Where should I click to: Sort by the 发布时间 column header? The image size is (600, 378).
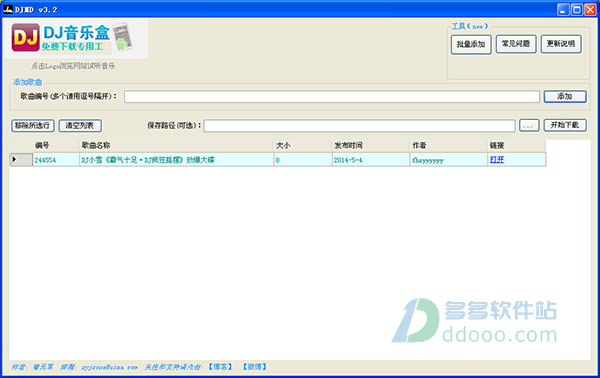370,145
